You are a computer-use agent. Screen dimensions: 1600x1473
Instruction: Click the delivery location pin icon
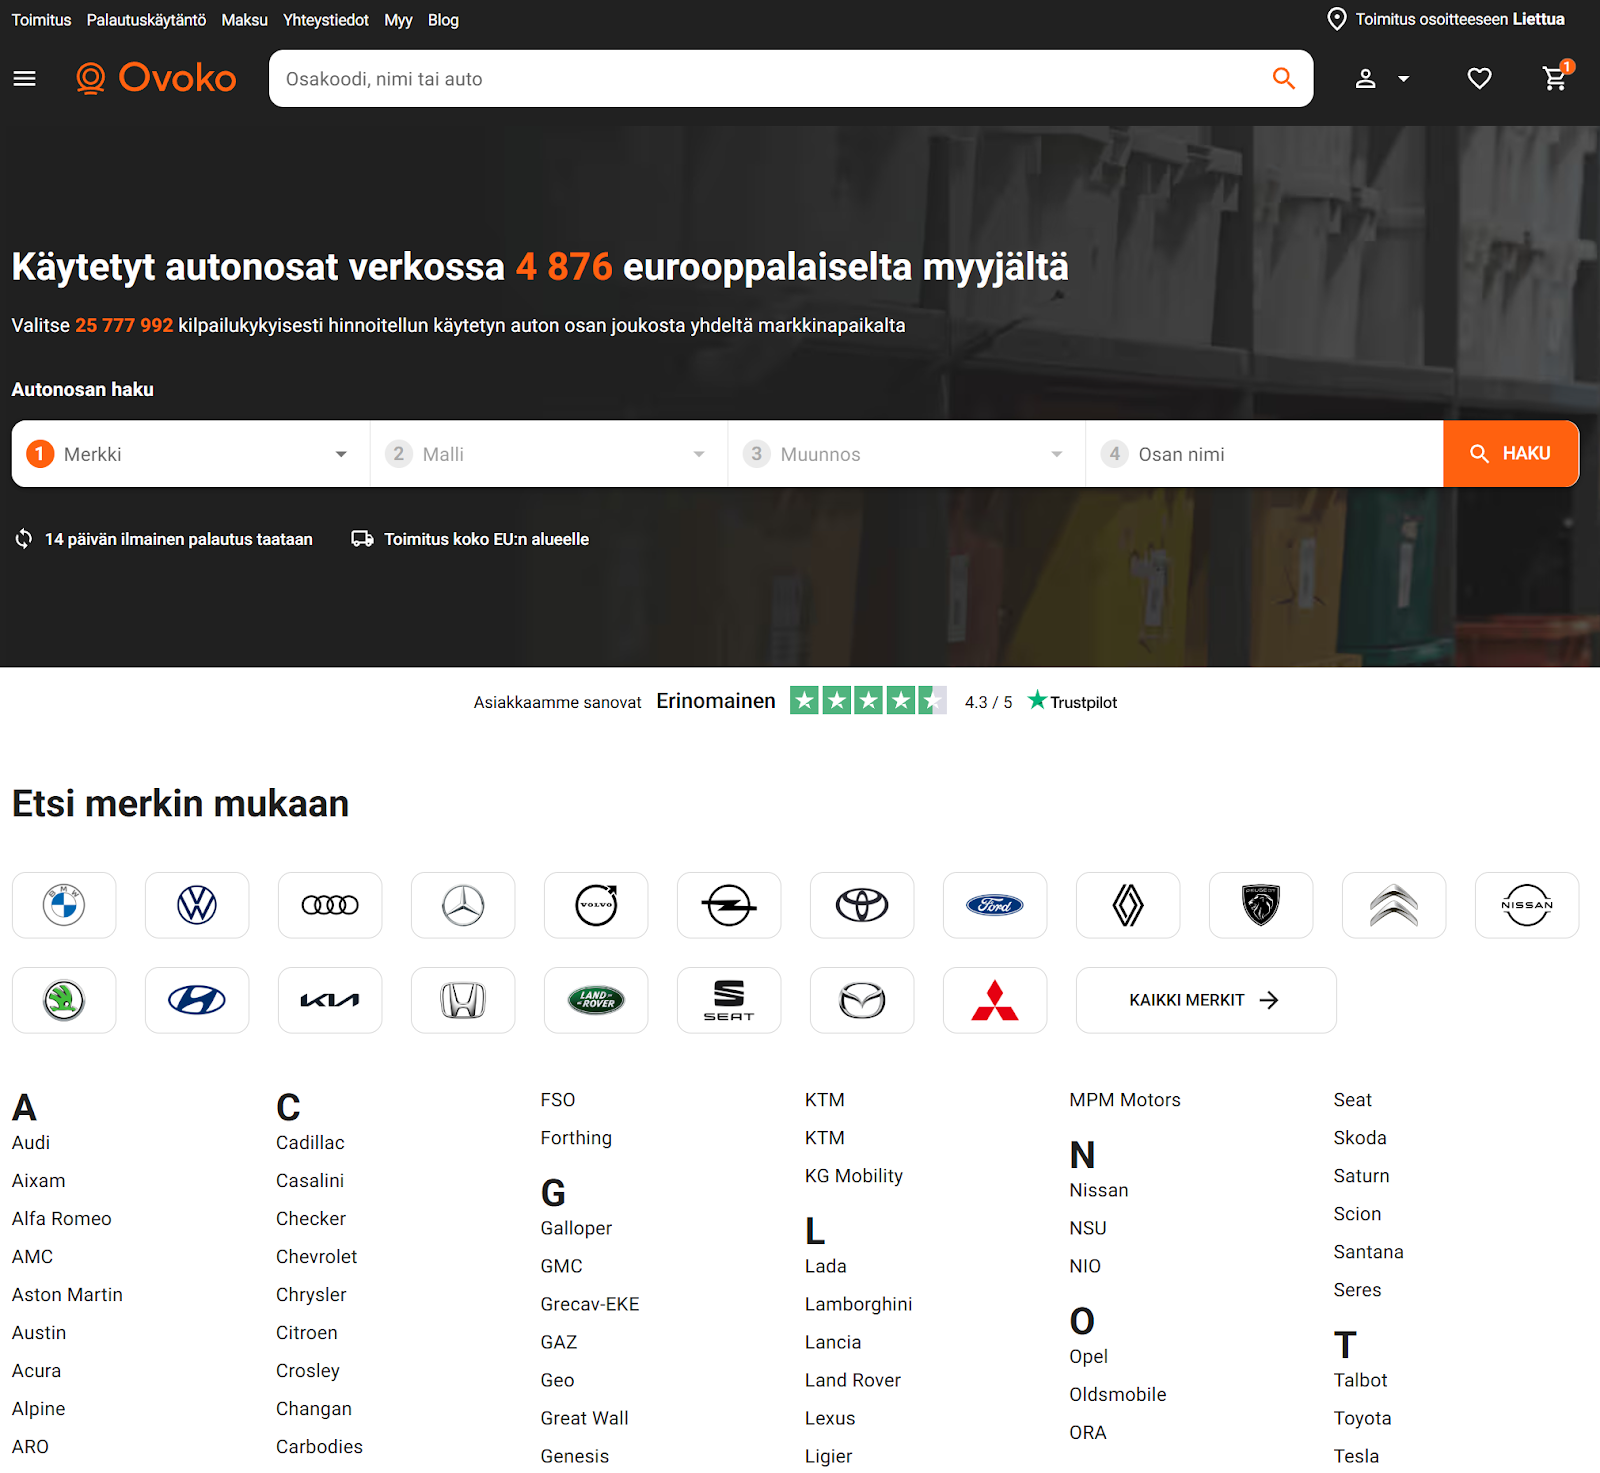point(1336,19)
